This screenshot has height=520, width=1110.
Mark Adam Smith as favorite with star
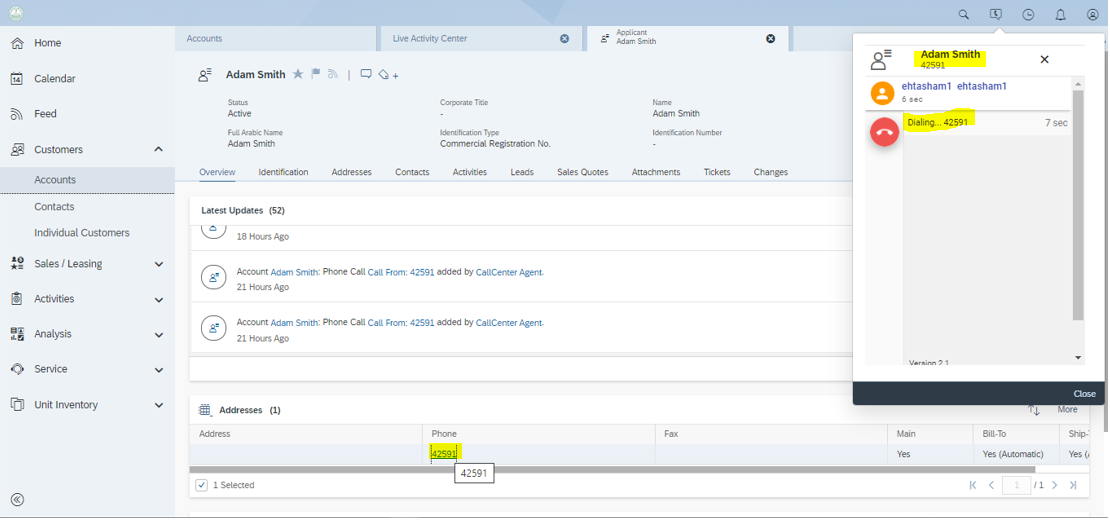click(x=298, y=74)
